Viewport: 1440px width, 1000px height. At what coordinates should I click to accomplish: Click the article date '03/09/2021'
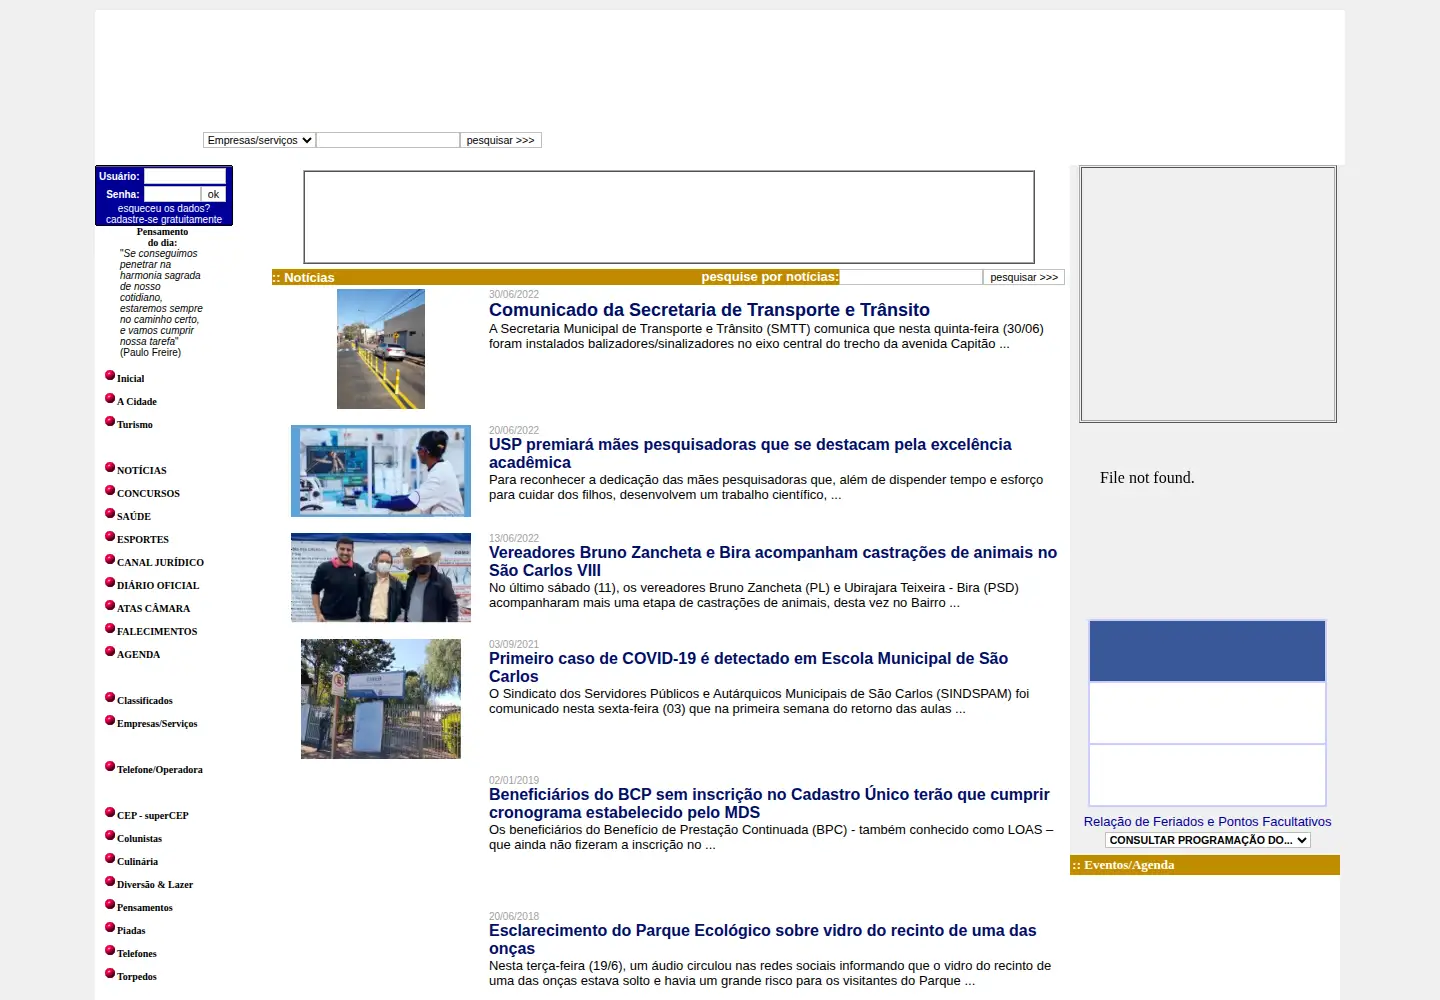point(514,644)
